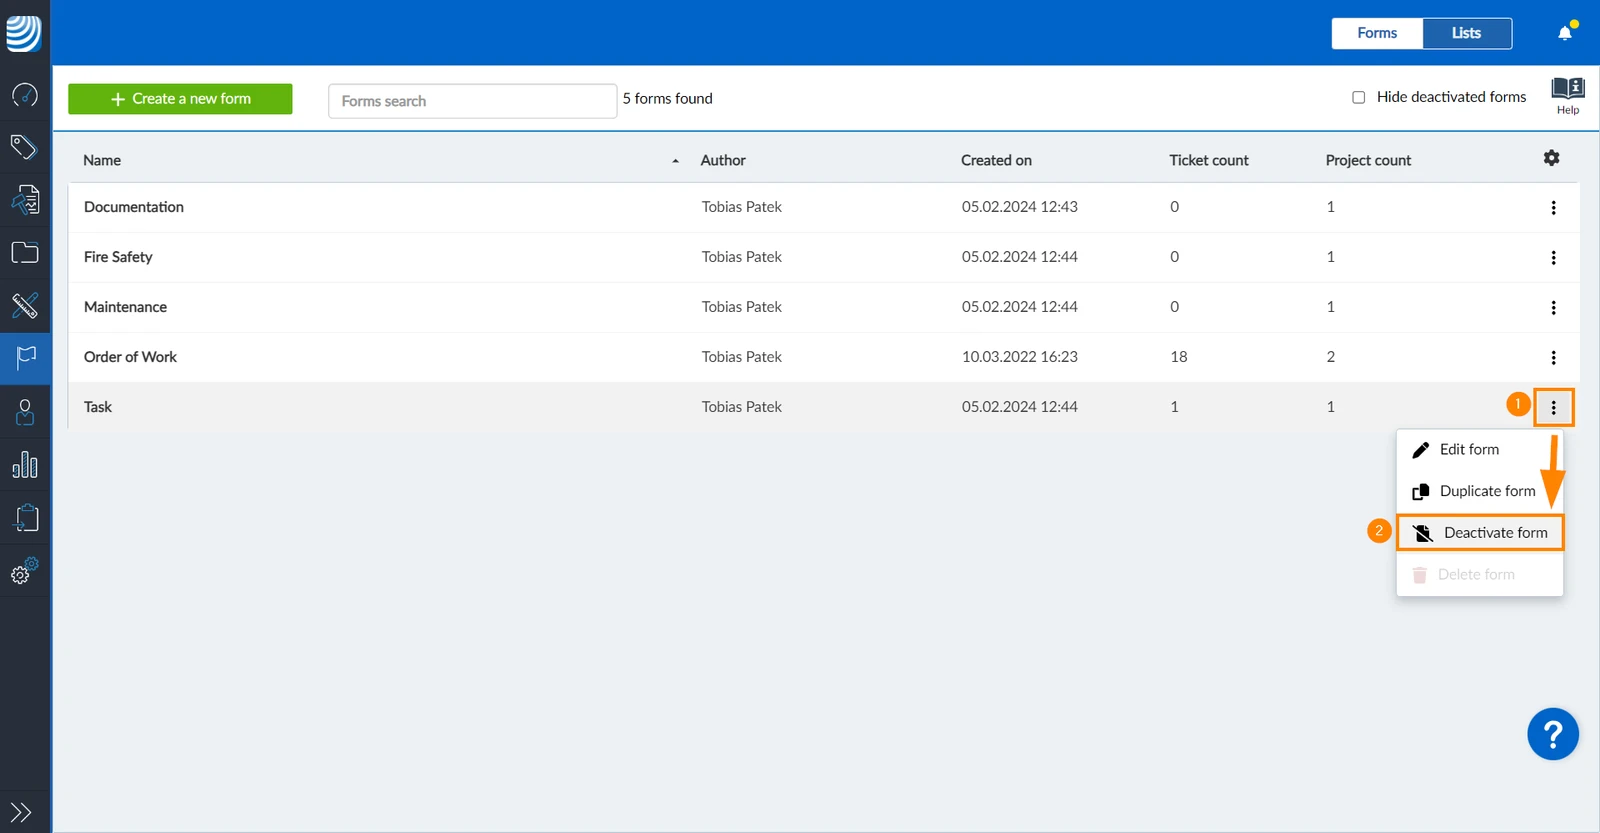Viewport: 1600px width, 833px height.
Task: Open the dashboard speedometer icon in sidebar
Action: click(x=25, y=95)
